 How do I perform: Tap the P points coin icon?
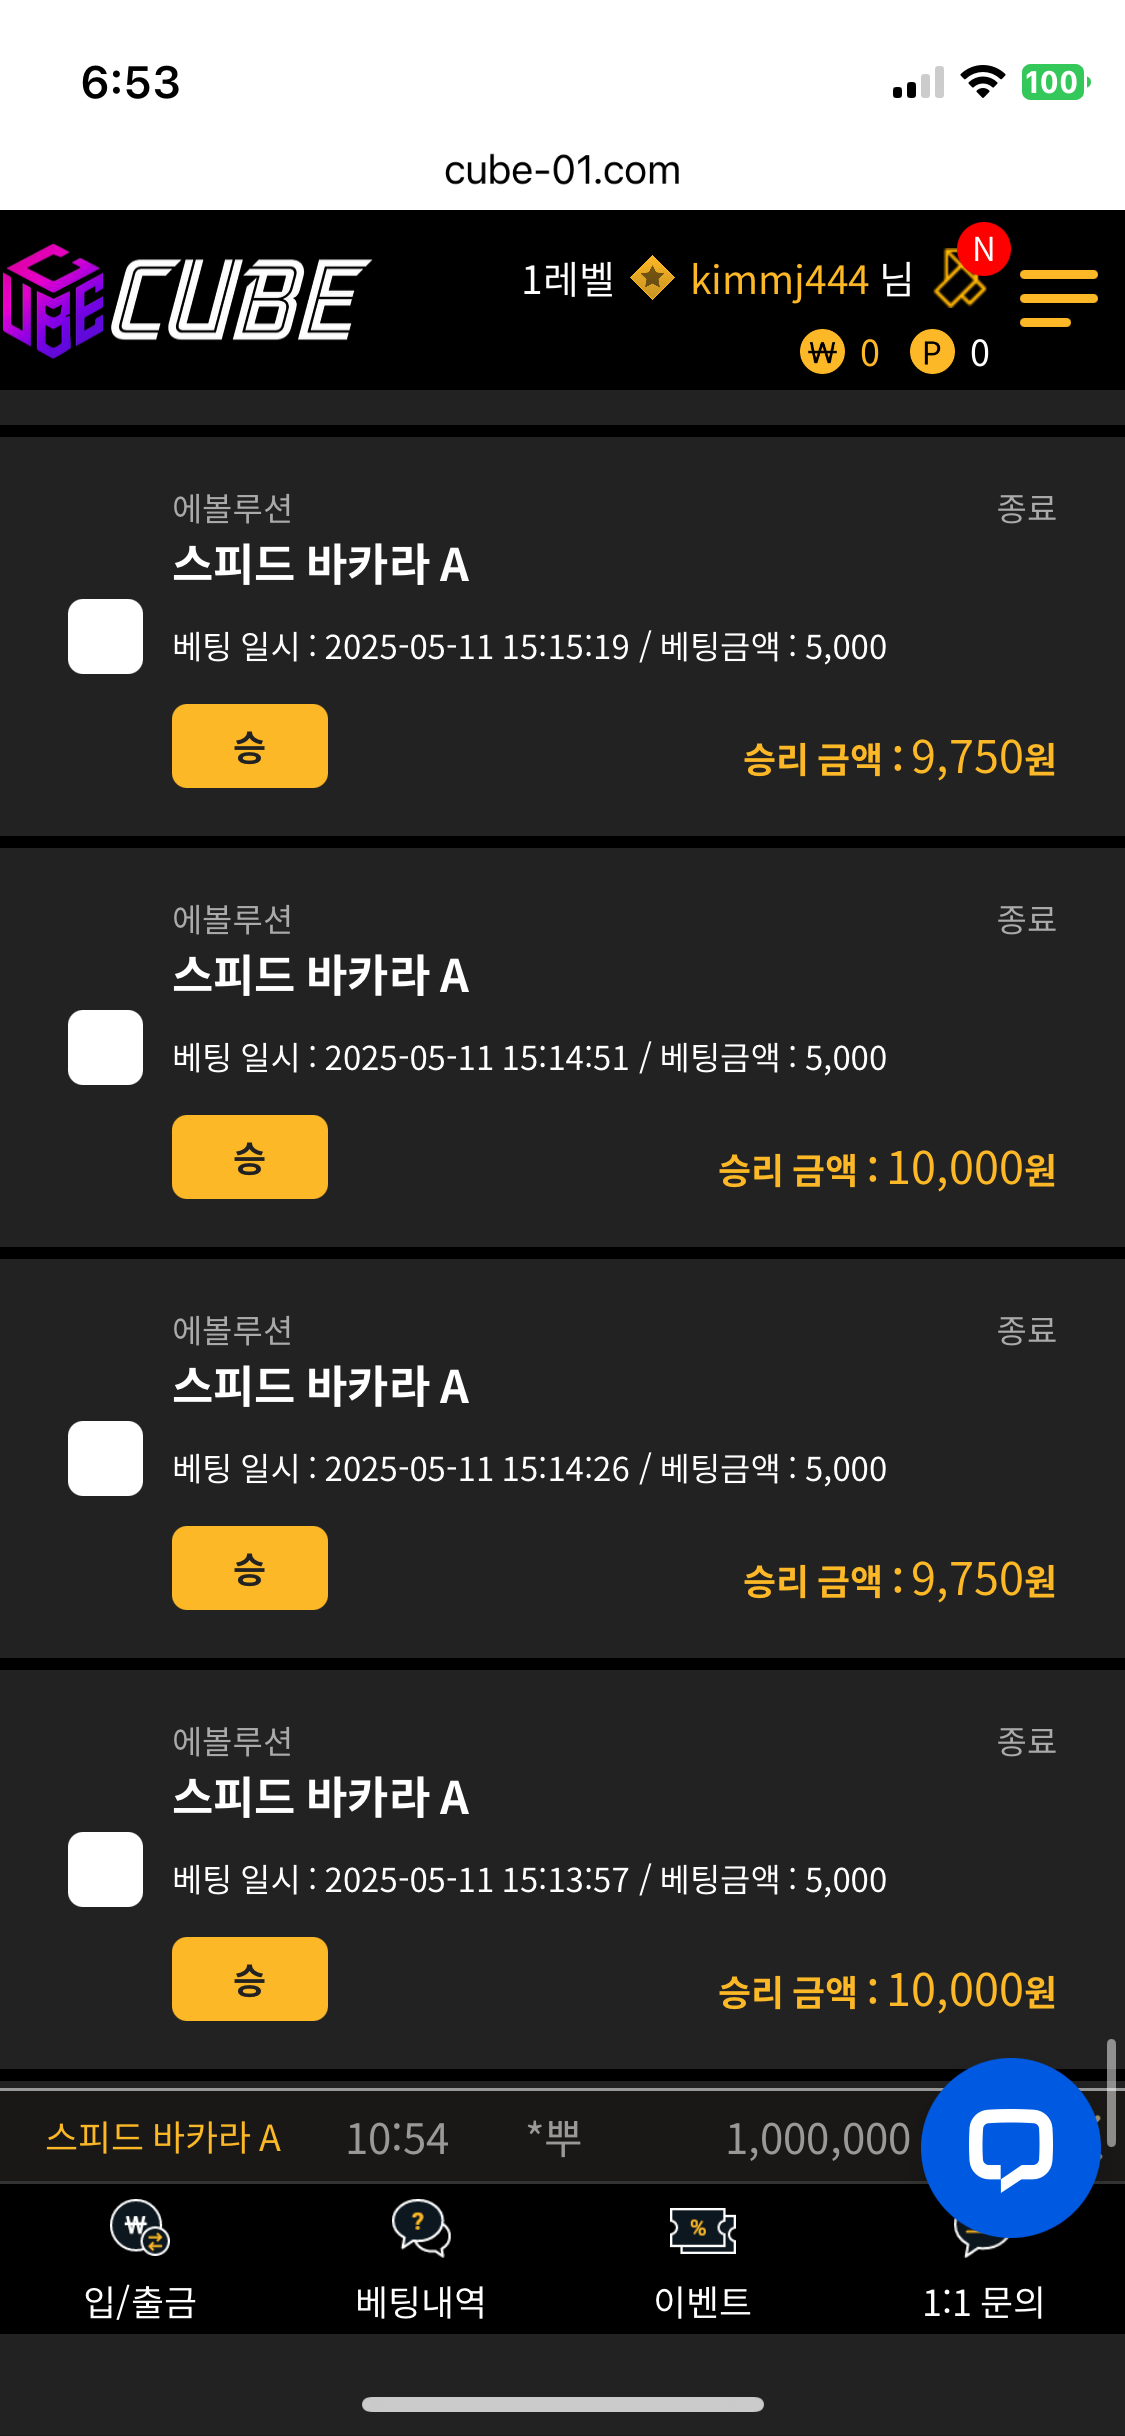pyautogui.click(x=932, y=352)
